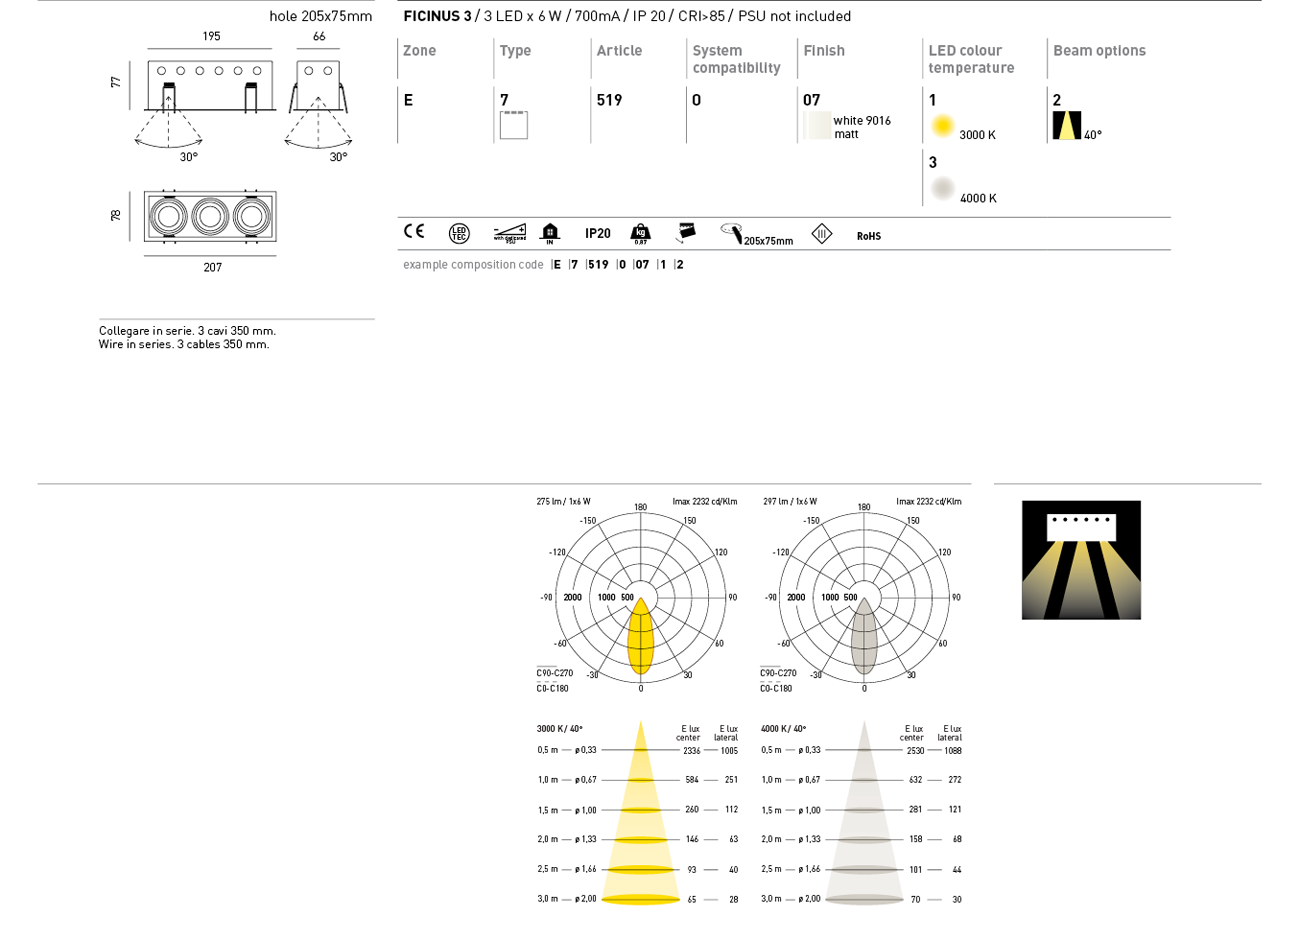Click the example composition code label

(x=473, y=265)
